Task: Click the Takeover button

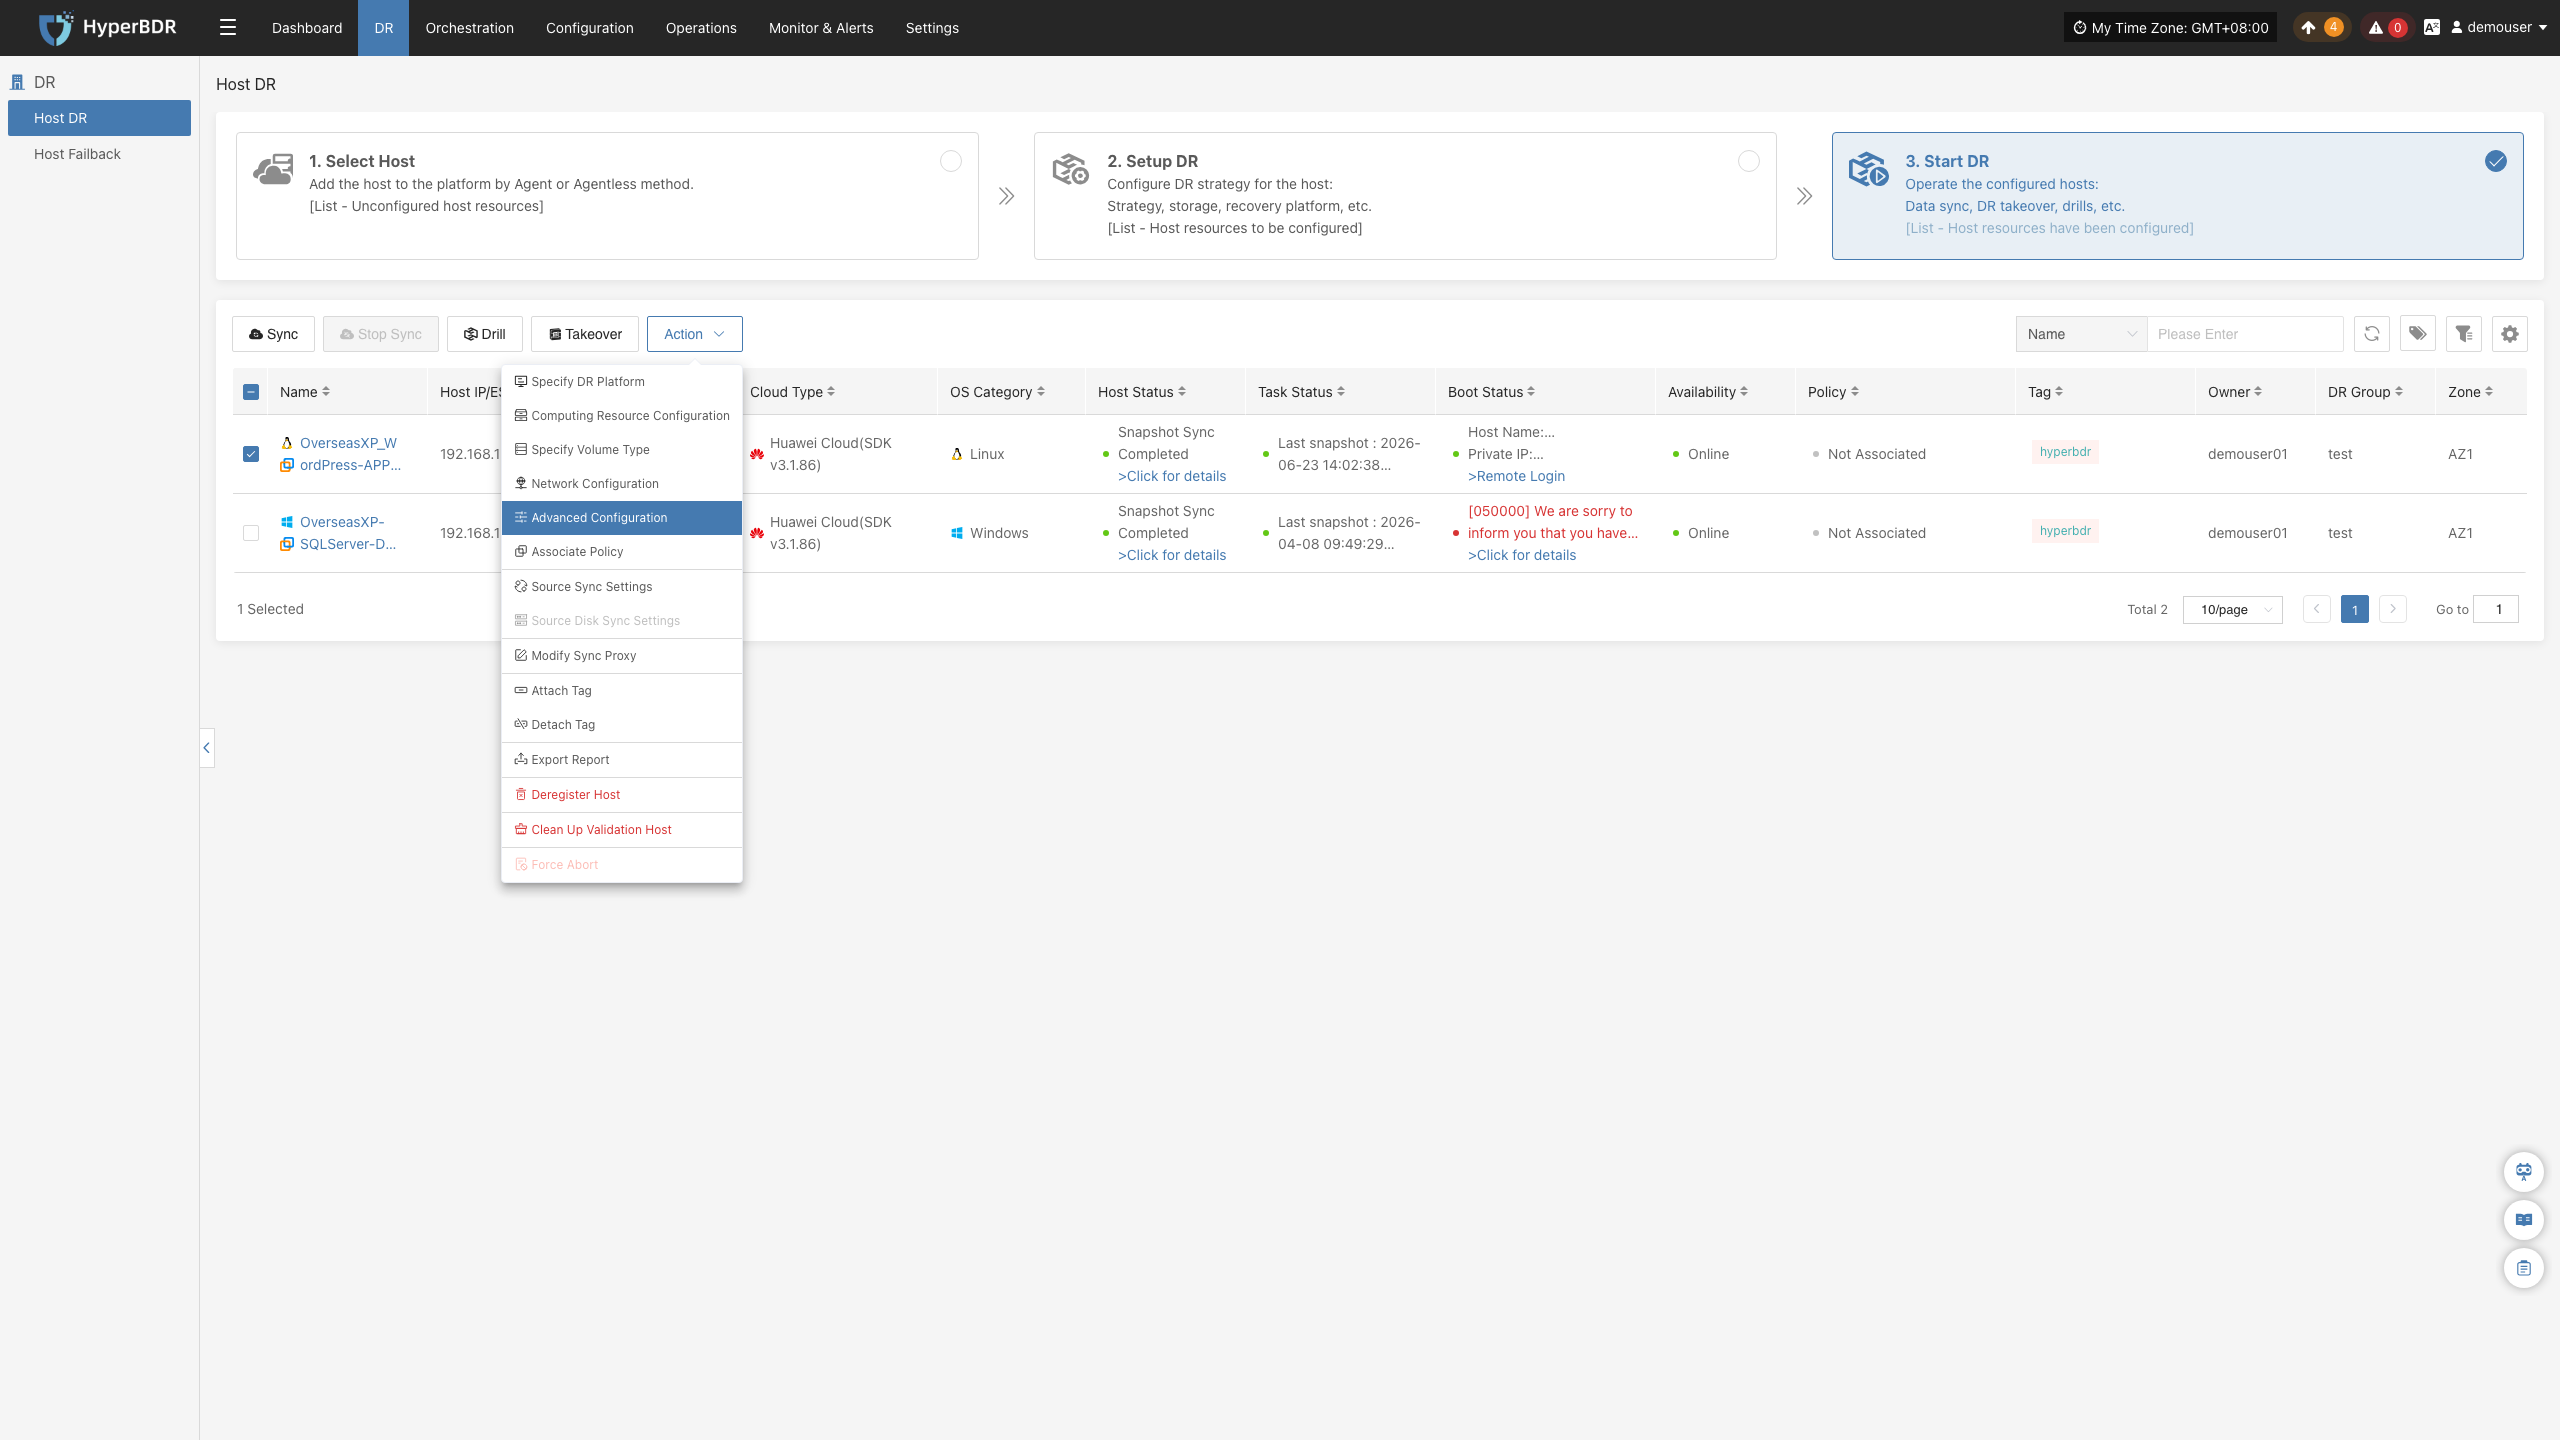Action: (x=584, y=334)
